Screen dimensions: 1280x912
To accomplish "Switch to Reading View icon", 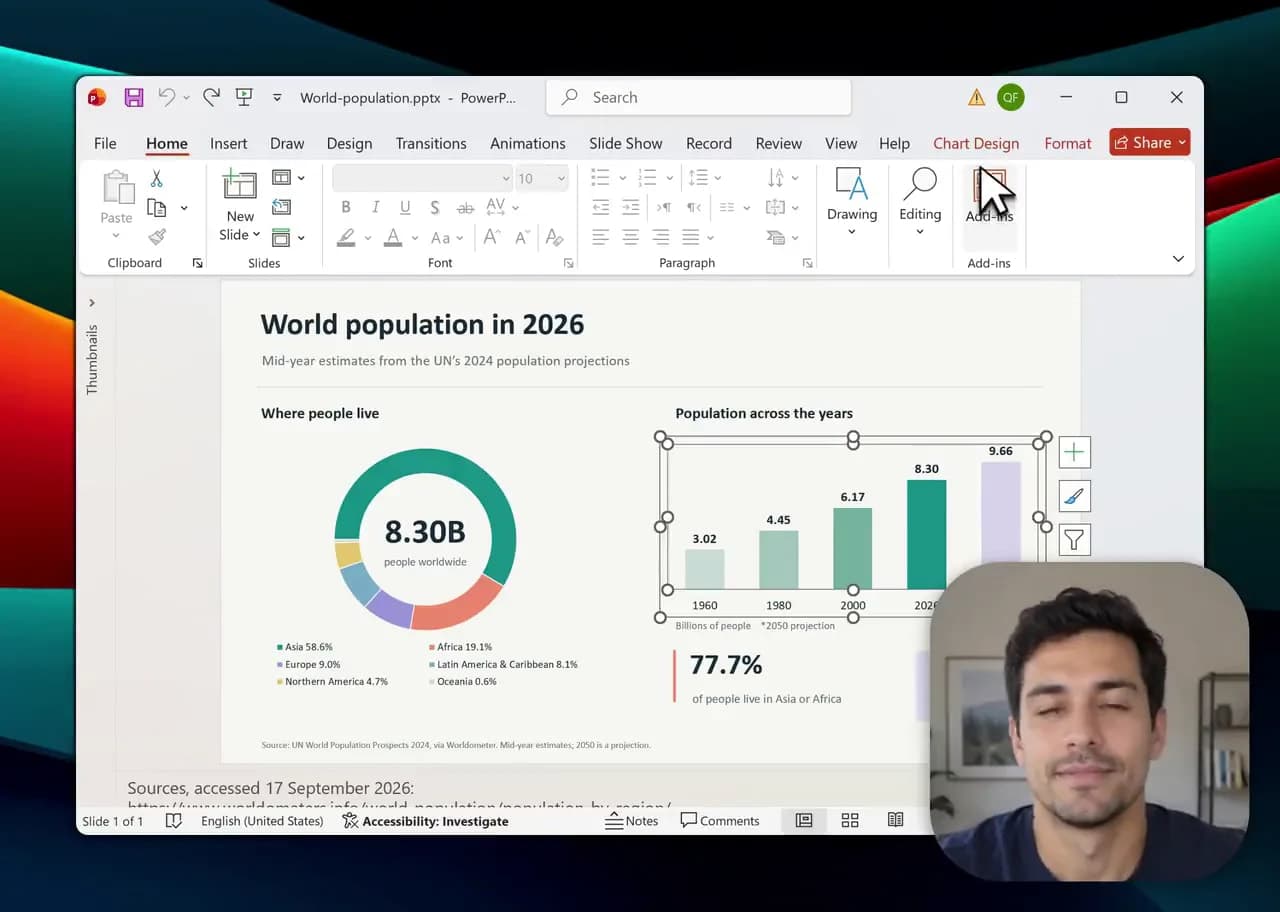I will pyautogui.click(x=896, y=820).
